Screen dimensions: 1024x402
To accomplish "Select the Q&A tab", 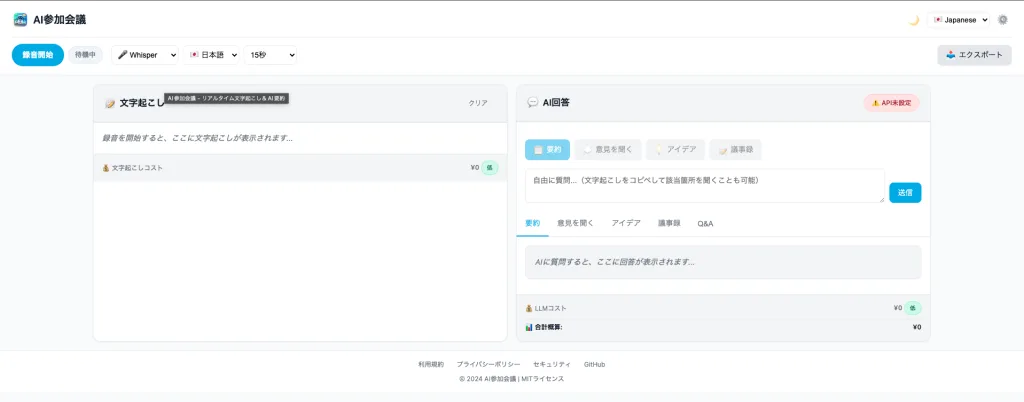I will click(x=705, y=223).
